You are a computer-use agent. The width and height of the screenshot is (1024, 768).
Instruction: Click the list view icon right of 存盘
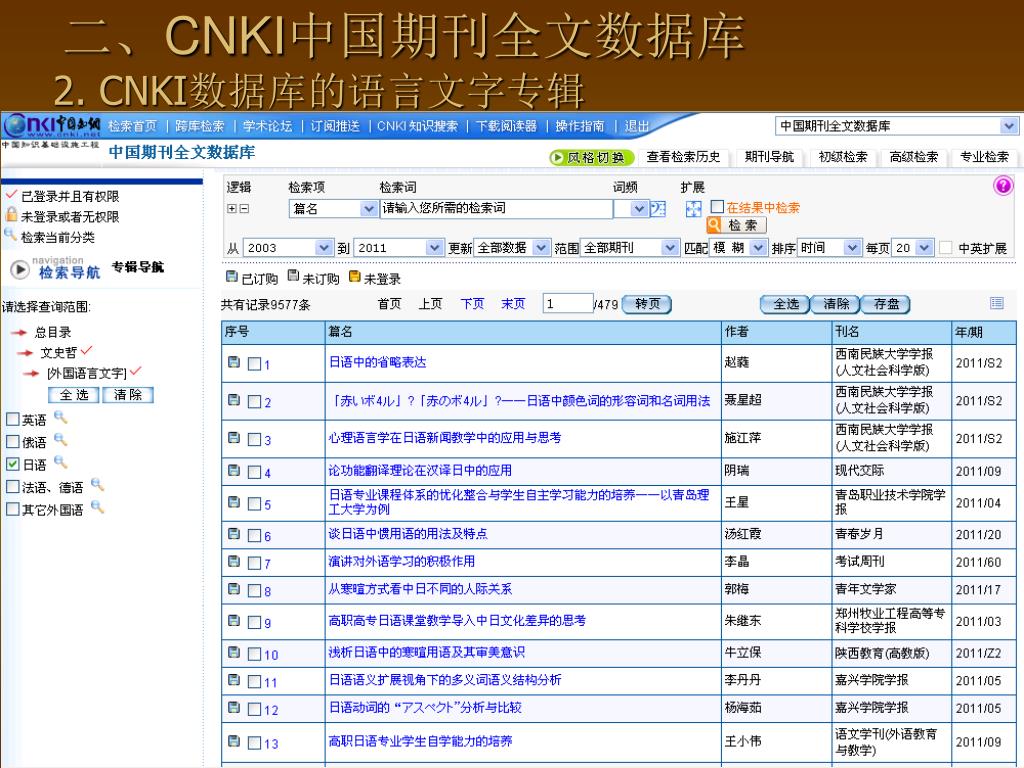pyautogui.click(x=997, y=302)
